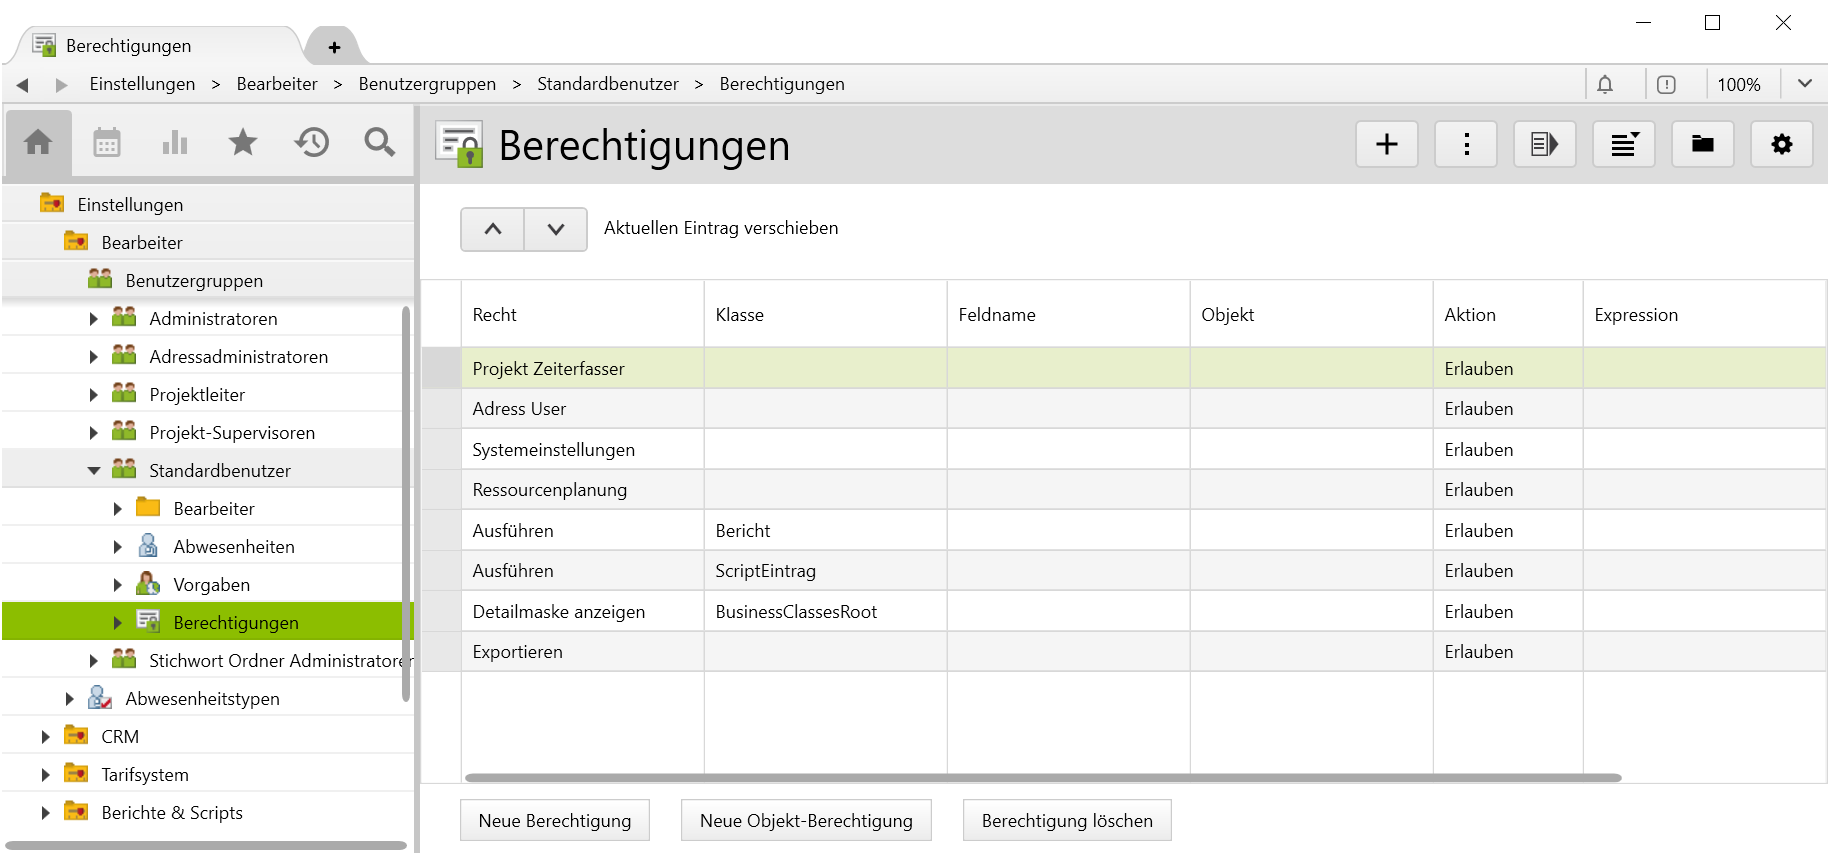Open the three-dot more options menu

coord(1465,145)
